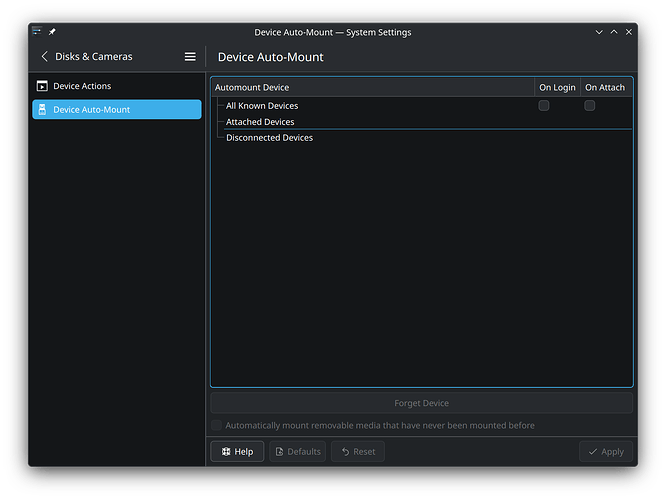Open the hamburger menu in sidebar header

(190, 57)
